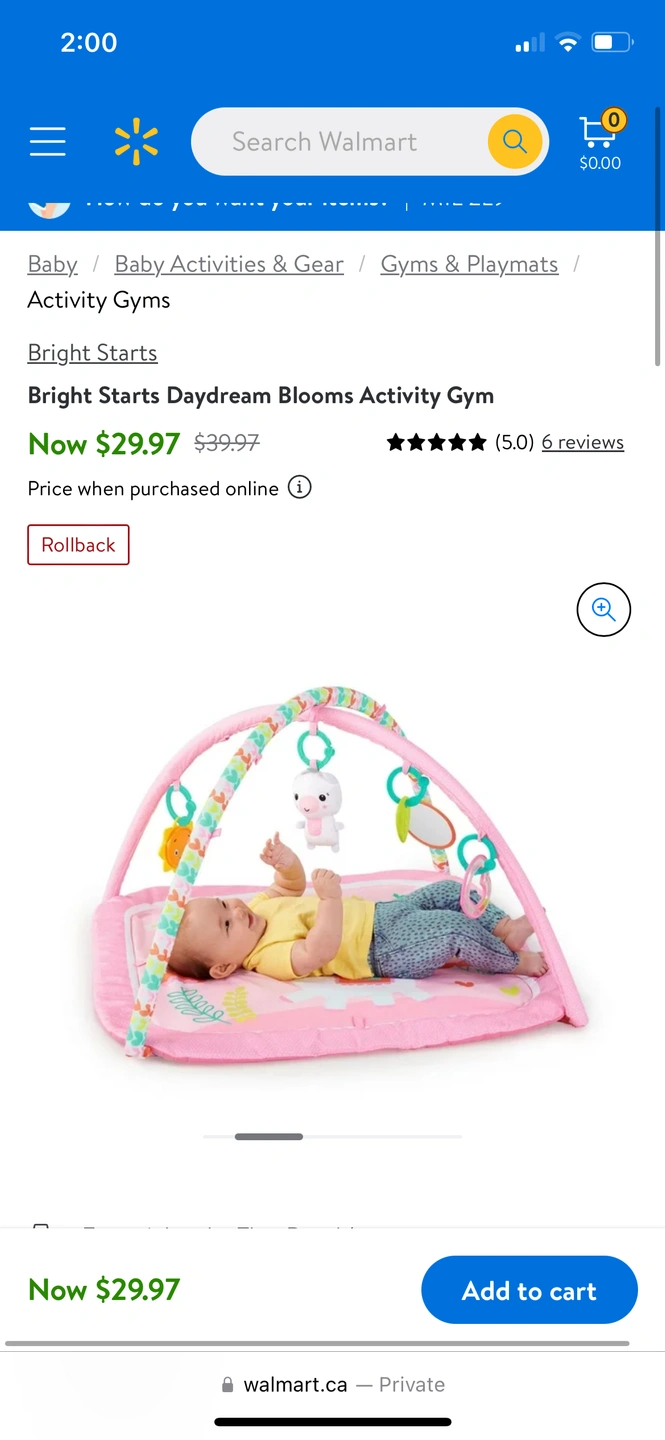Tap the five-star rating display
Viewport: 665px width, 1440px height.
tap(437, 442)
